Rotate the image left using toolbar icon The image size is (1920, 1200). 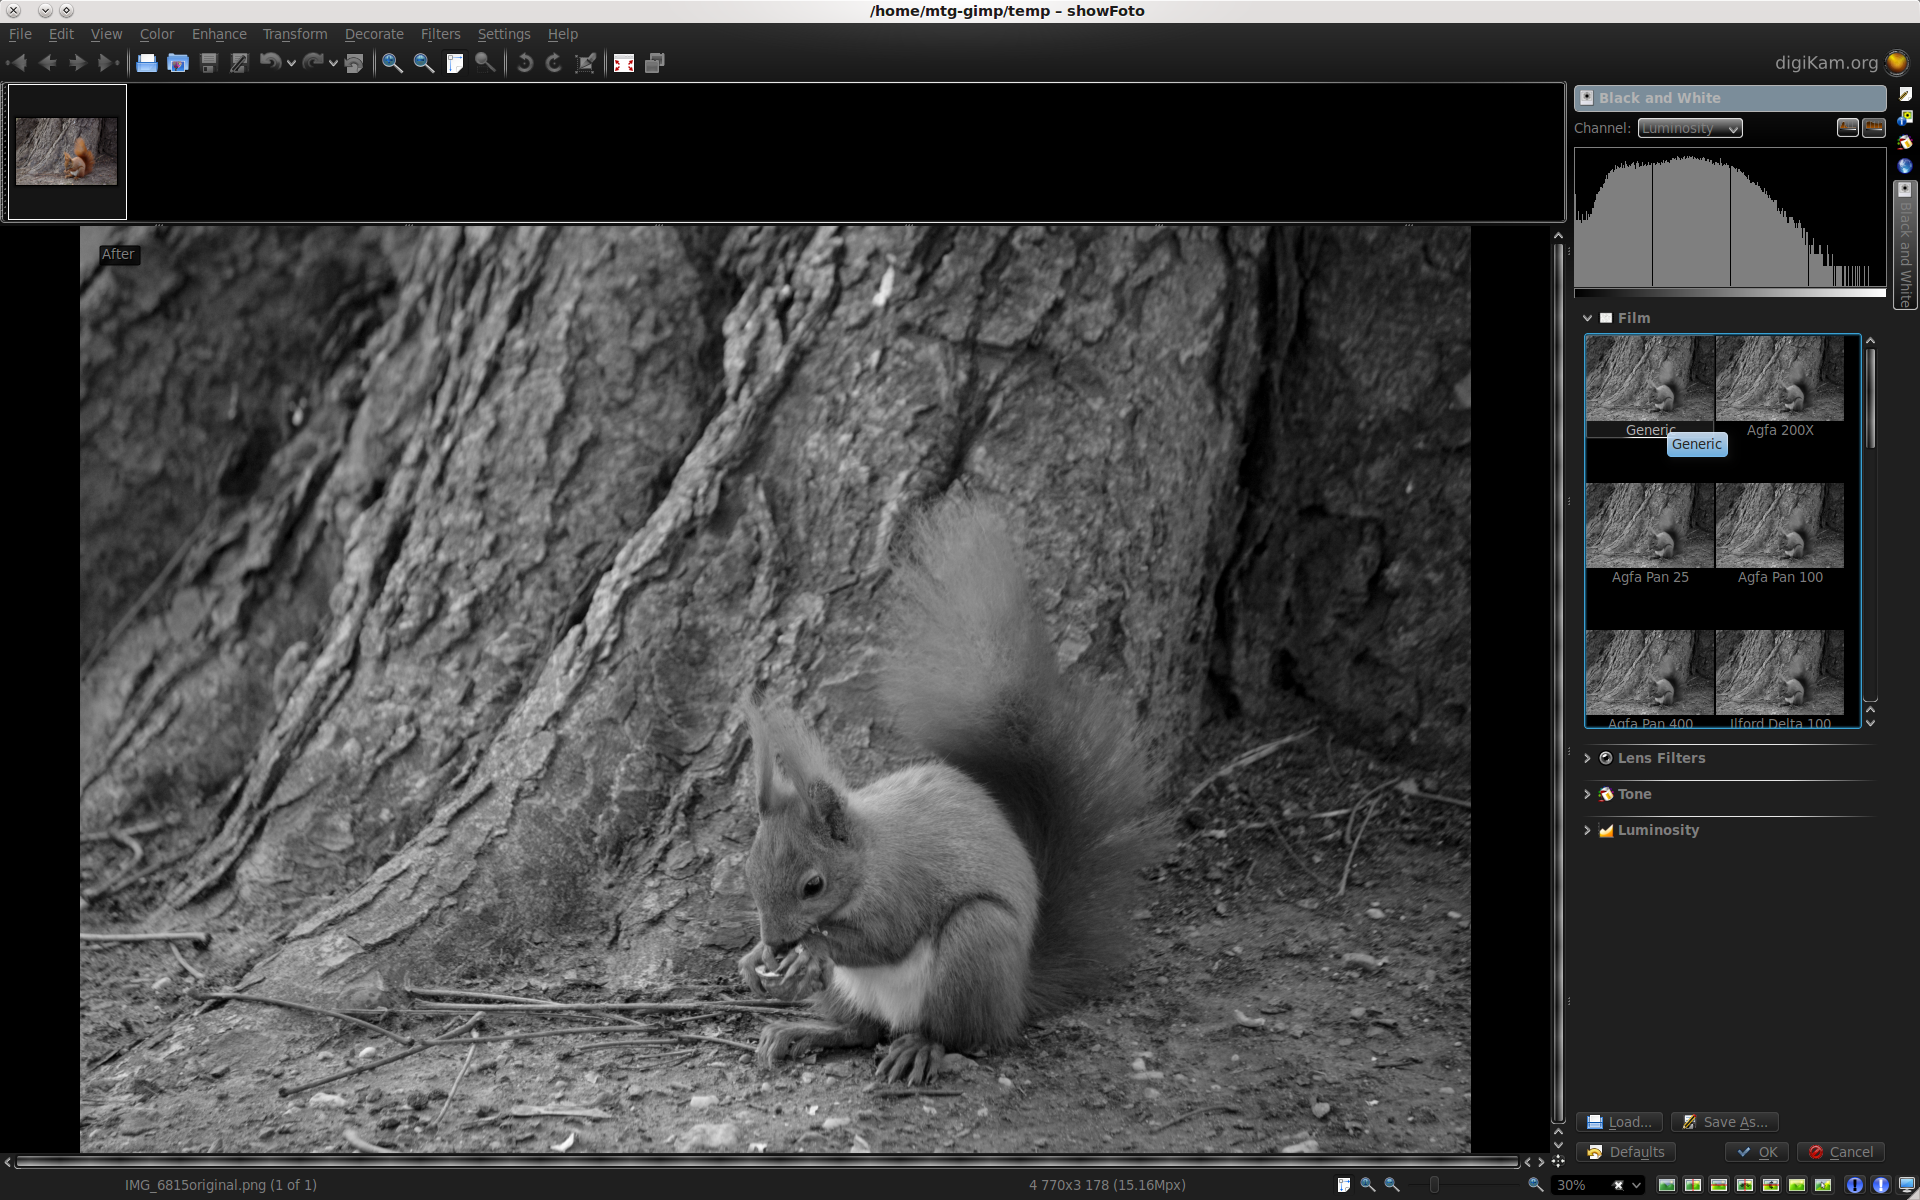pyautogui.click(x=524, y=63)
